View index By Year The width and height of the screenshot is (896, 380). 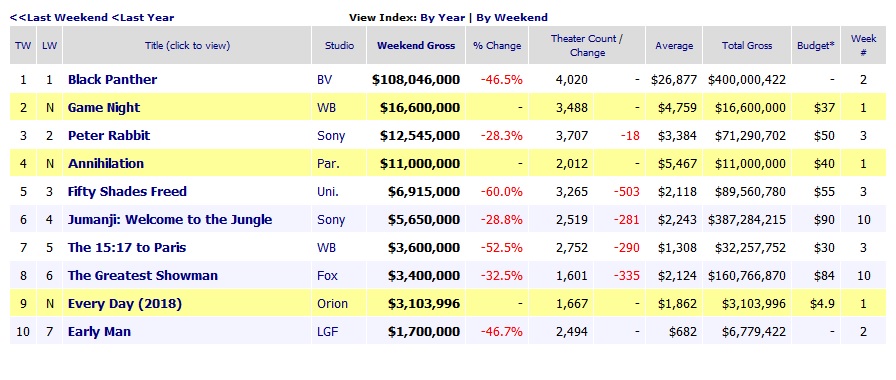tap(443, 17)
